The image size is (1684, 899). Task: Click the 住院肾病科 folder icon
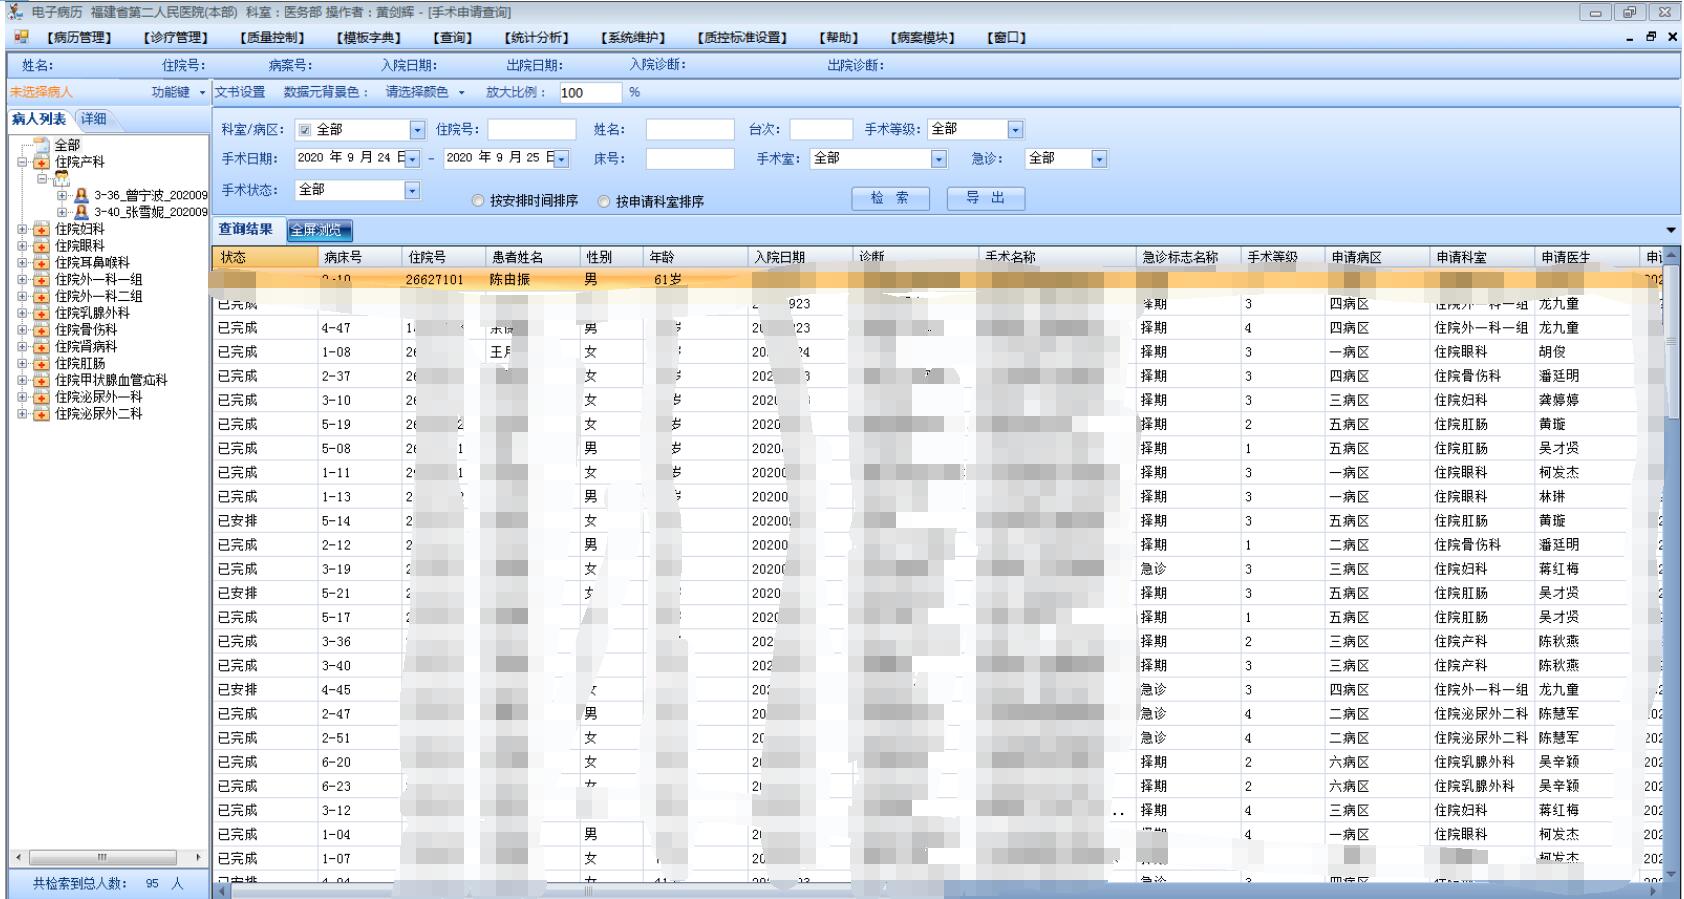[41, 347]
